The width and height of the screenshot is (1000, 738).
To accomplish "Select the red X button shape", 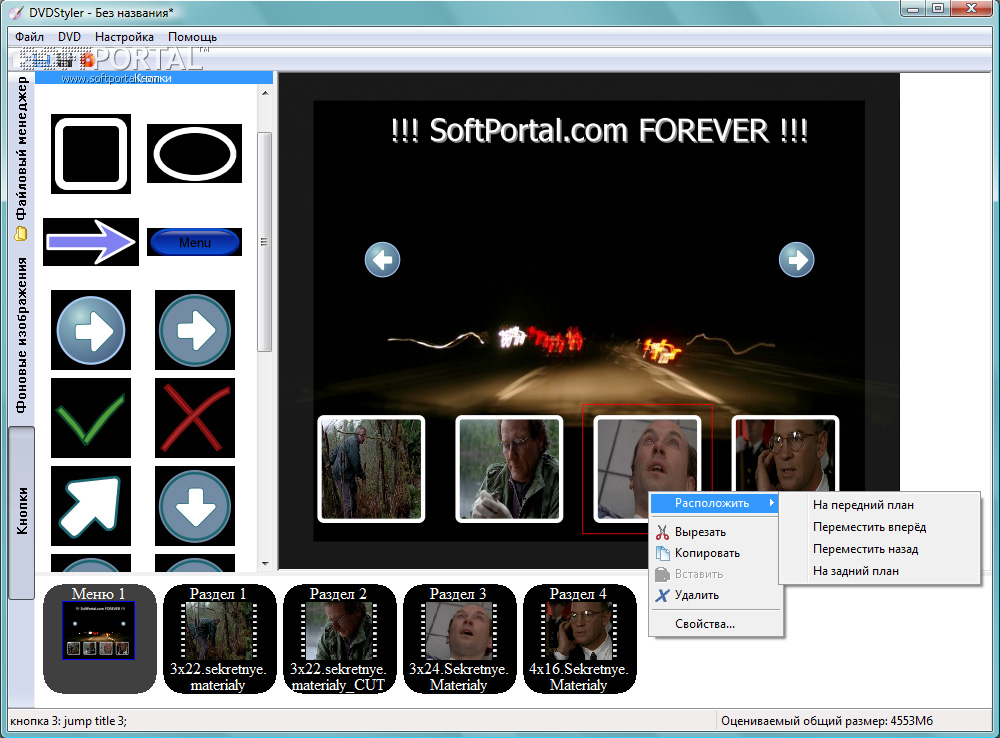I will pyautogui.click(x=195, y=418).
